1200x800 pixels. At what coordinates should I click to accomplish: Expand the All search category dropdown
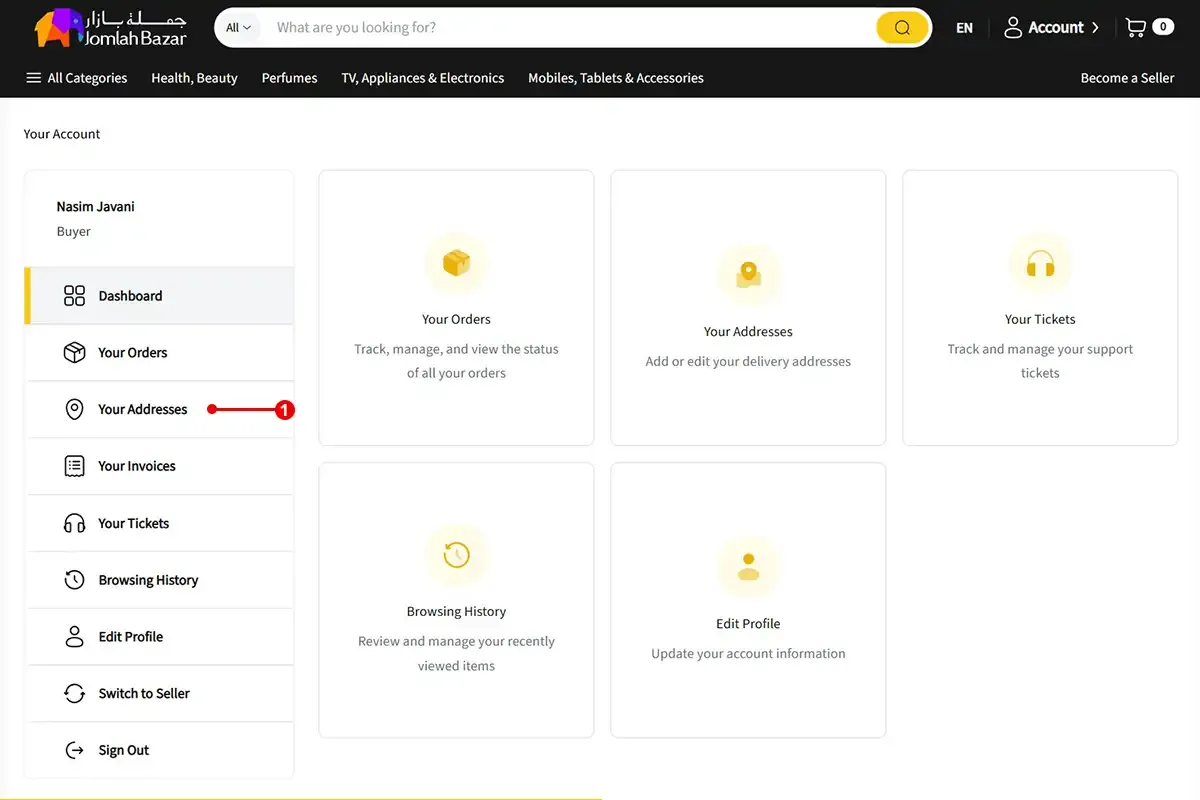point(238,28)
